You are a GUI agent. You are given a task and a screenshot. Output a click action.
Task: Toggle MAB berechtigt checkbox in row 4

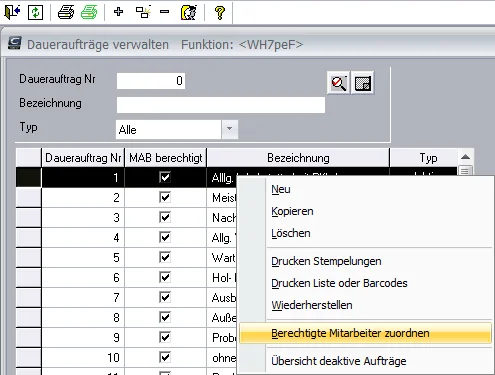click(165, 237)
